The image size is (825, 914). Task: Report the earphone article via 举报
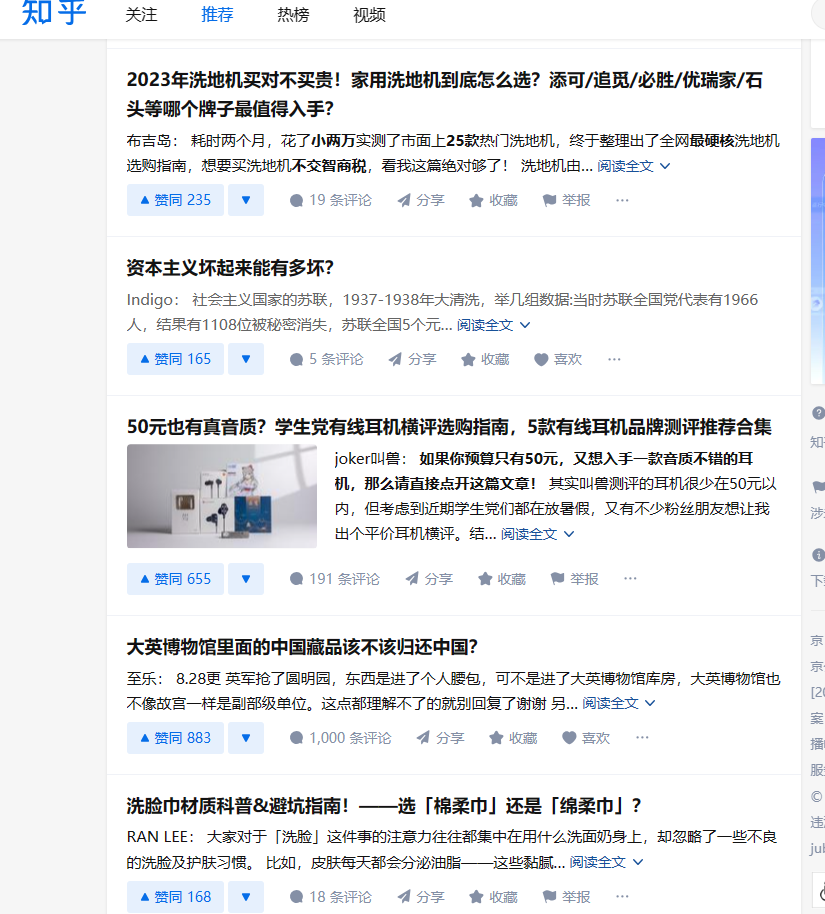coord(574,579)
